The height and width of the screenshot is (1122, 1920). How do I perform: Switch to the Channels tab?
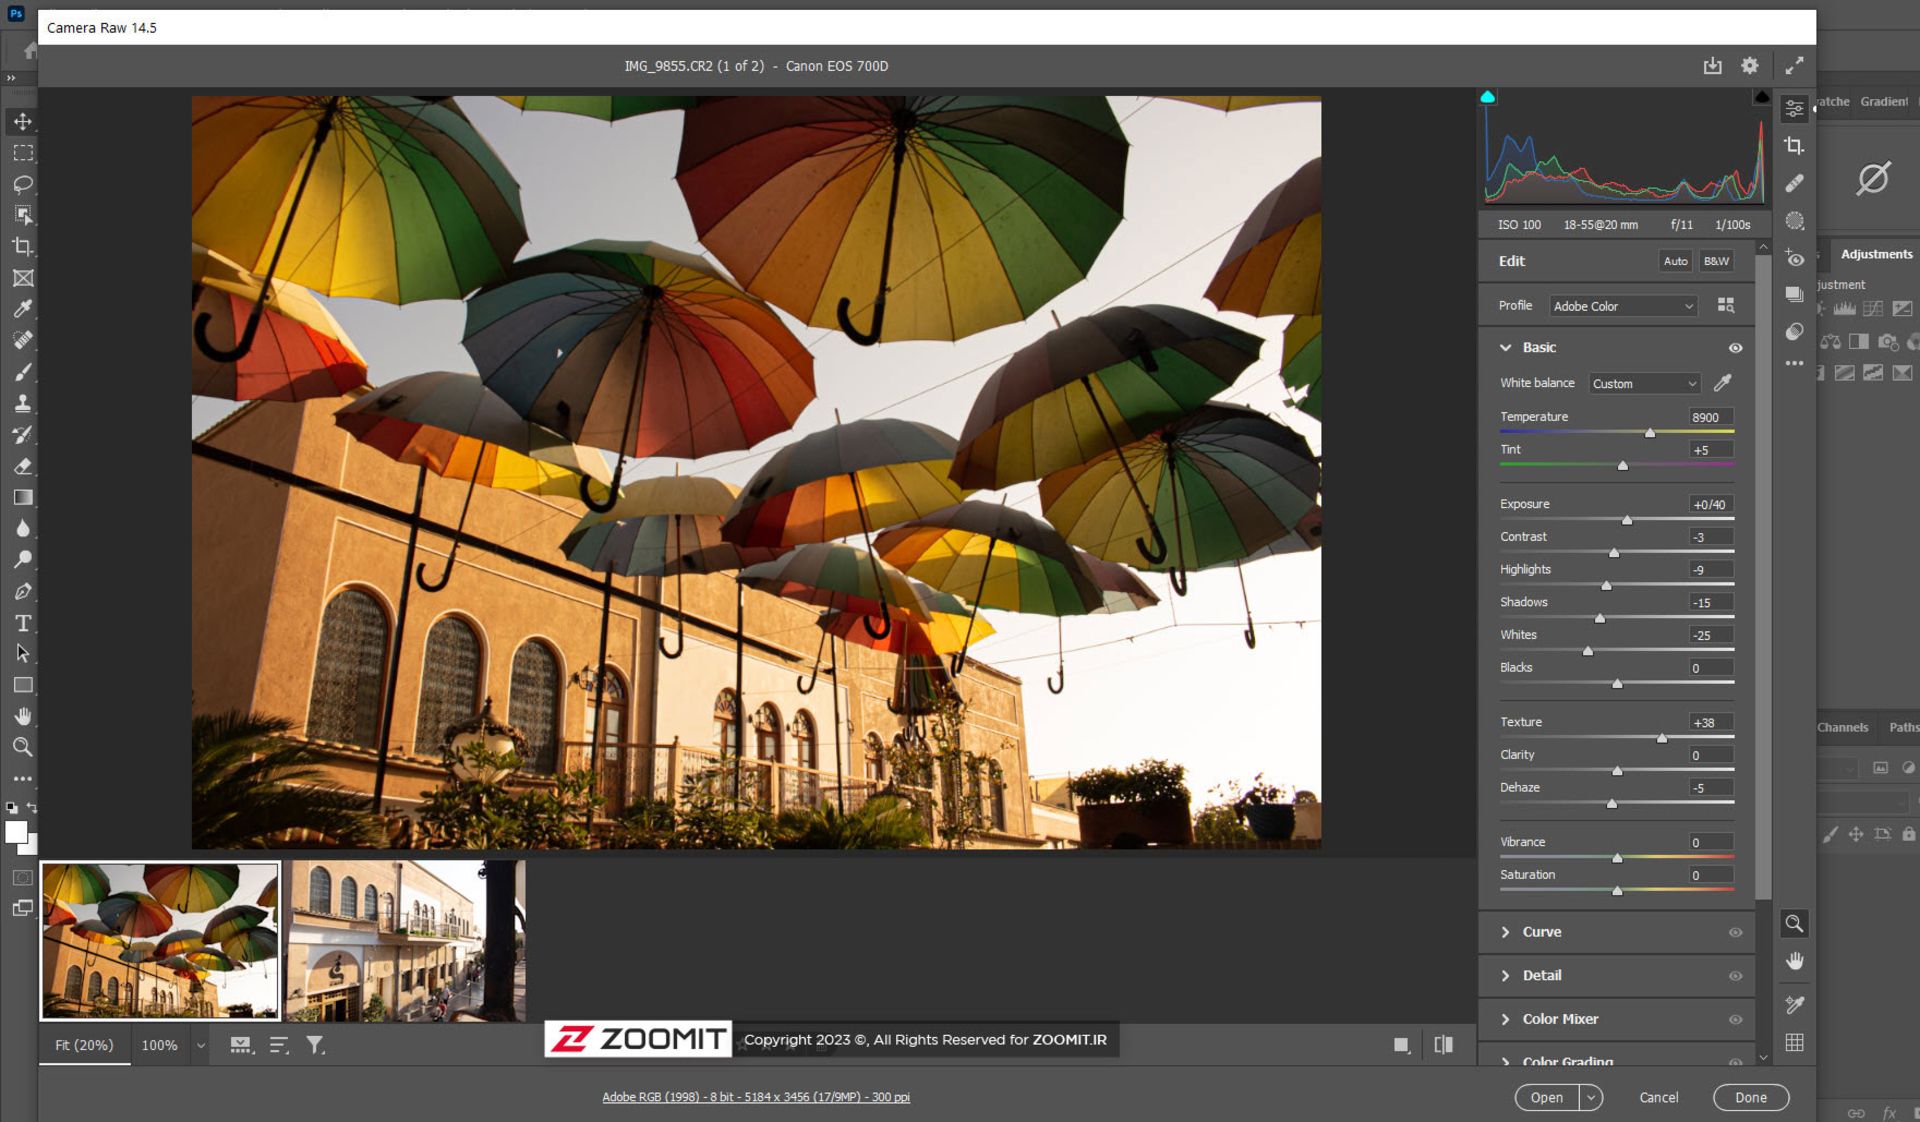pyautogui.click(x=1842, y=728)
